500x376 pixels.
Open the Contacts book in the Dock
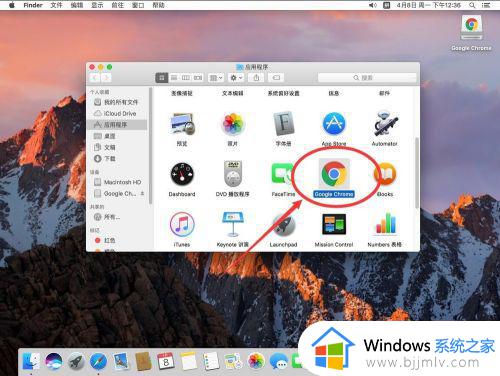144,362
